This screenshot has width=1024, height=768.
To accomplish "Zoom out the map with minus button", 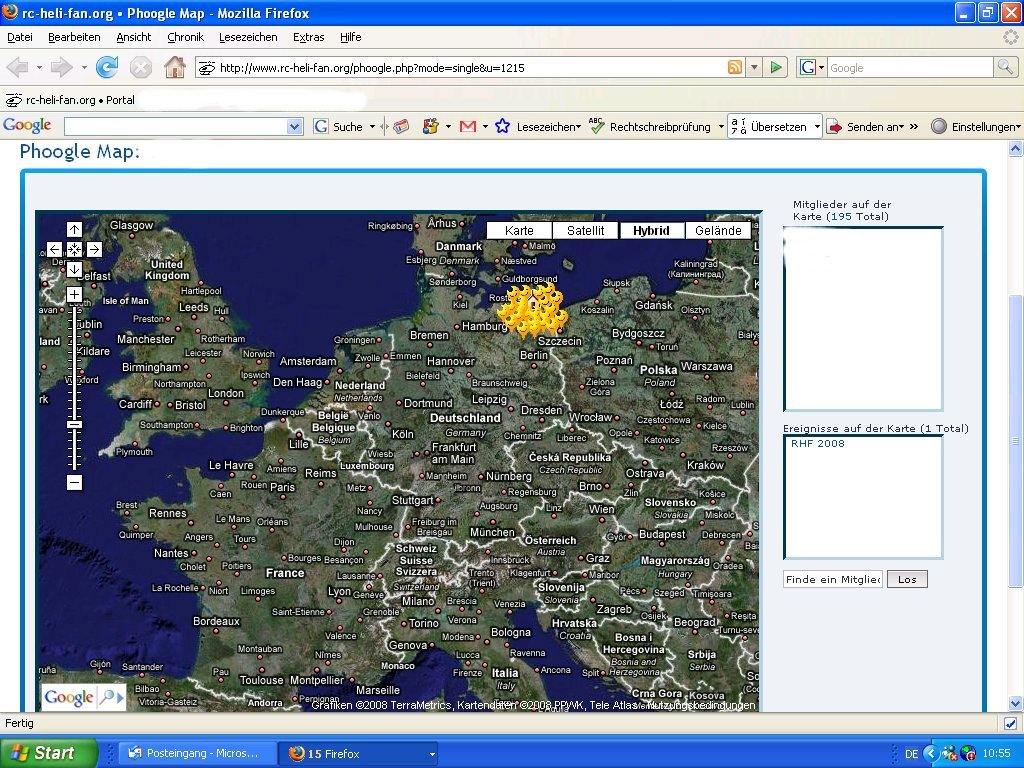I will (74, 483).
